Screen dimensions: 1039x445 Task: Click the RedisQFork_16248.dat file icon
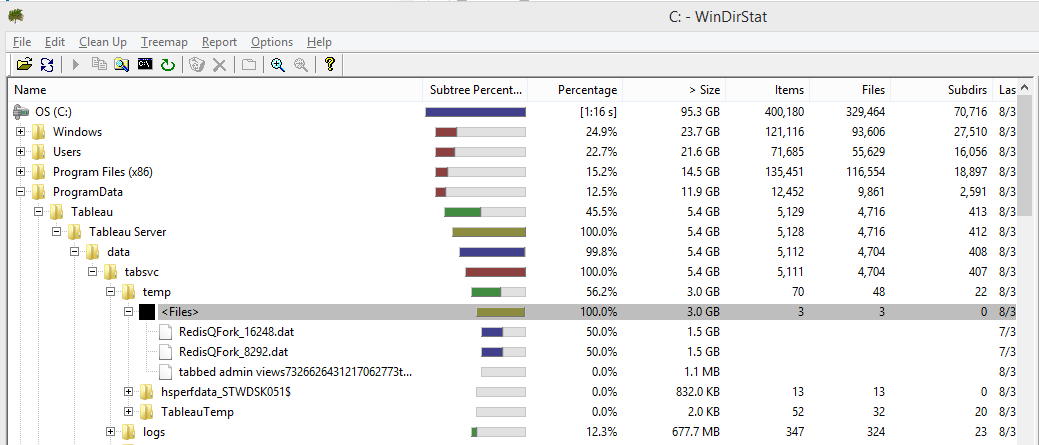[165, 332]
